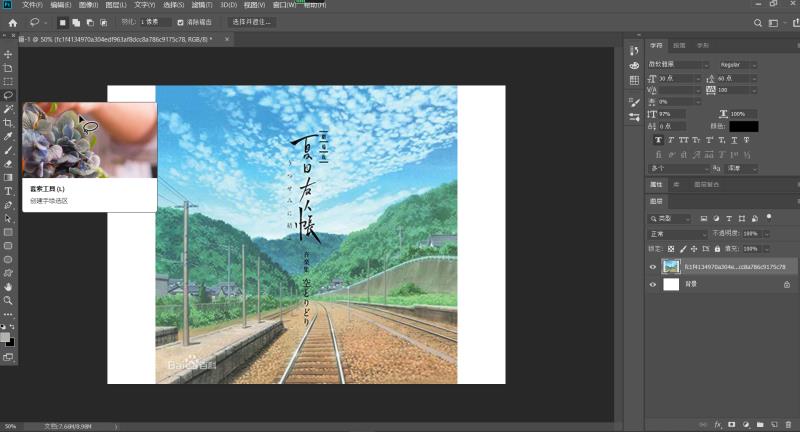Select the Brush tool

(x=8, y=150)
